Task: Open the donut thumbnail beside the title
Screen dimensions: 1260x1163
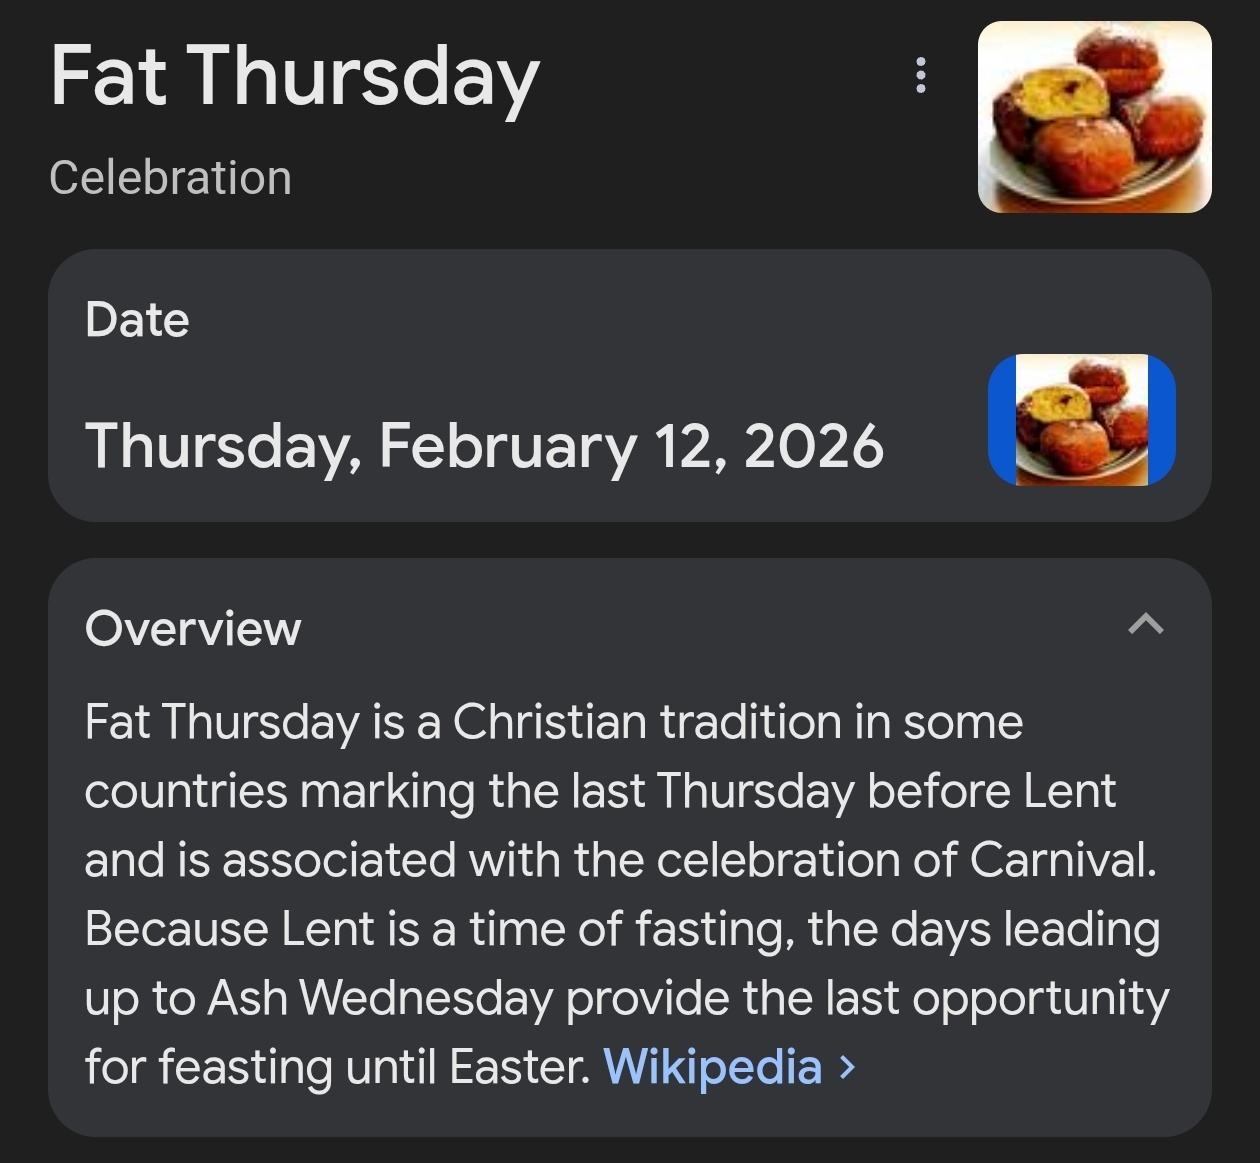Action: point(1094,117)
